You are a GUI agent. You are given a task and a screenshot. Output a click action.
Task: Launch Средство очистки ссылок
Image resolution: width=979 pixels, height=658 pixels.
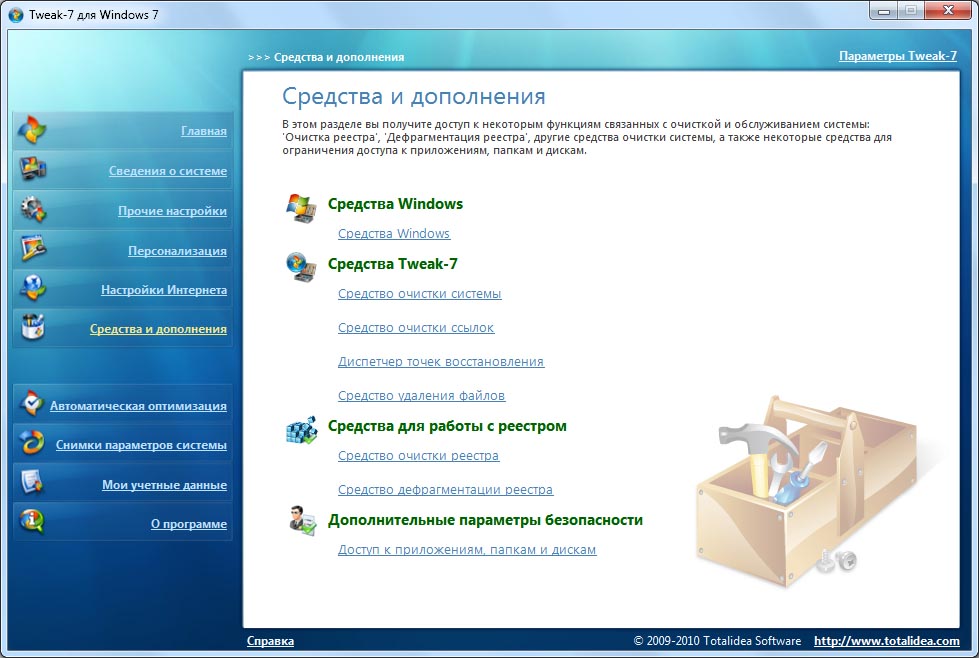pyautogui.click(x=416, y=328)
